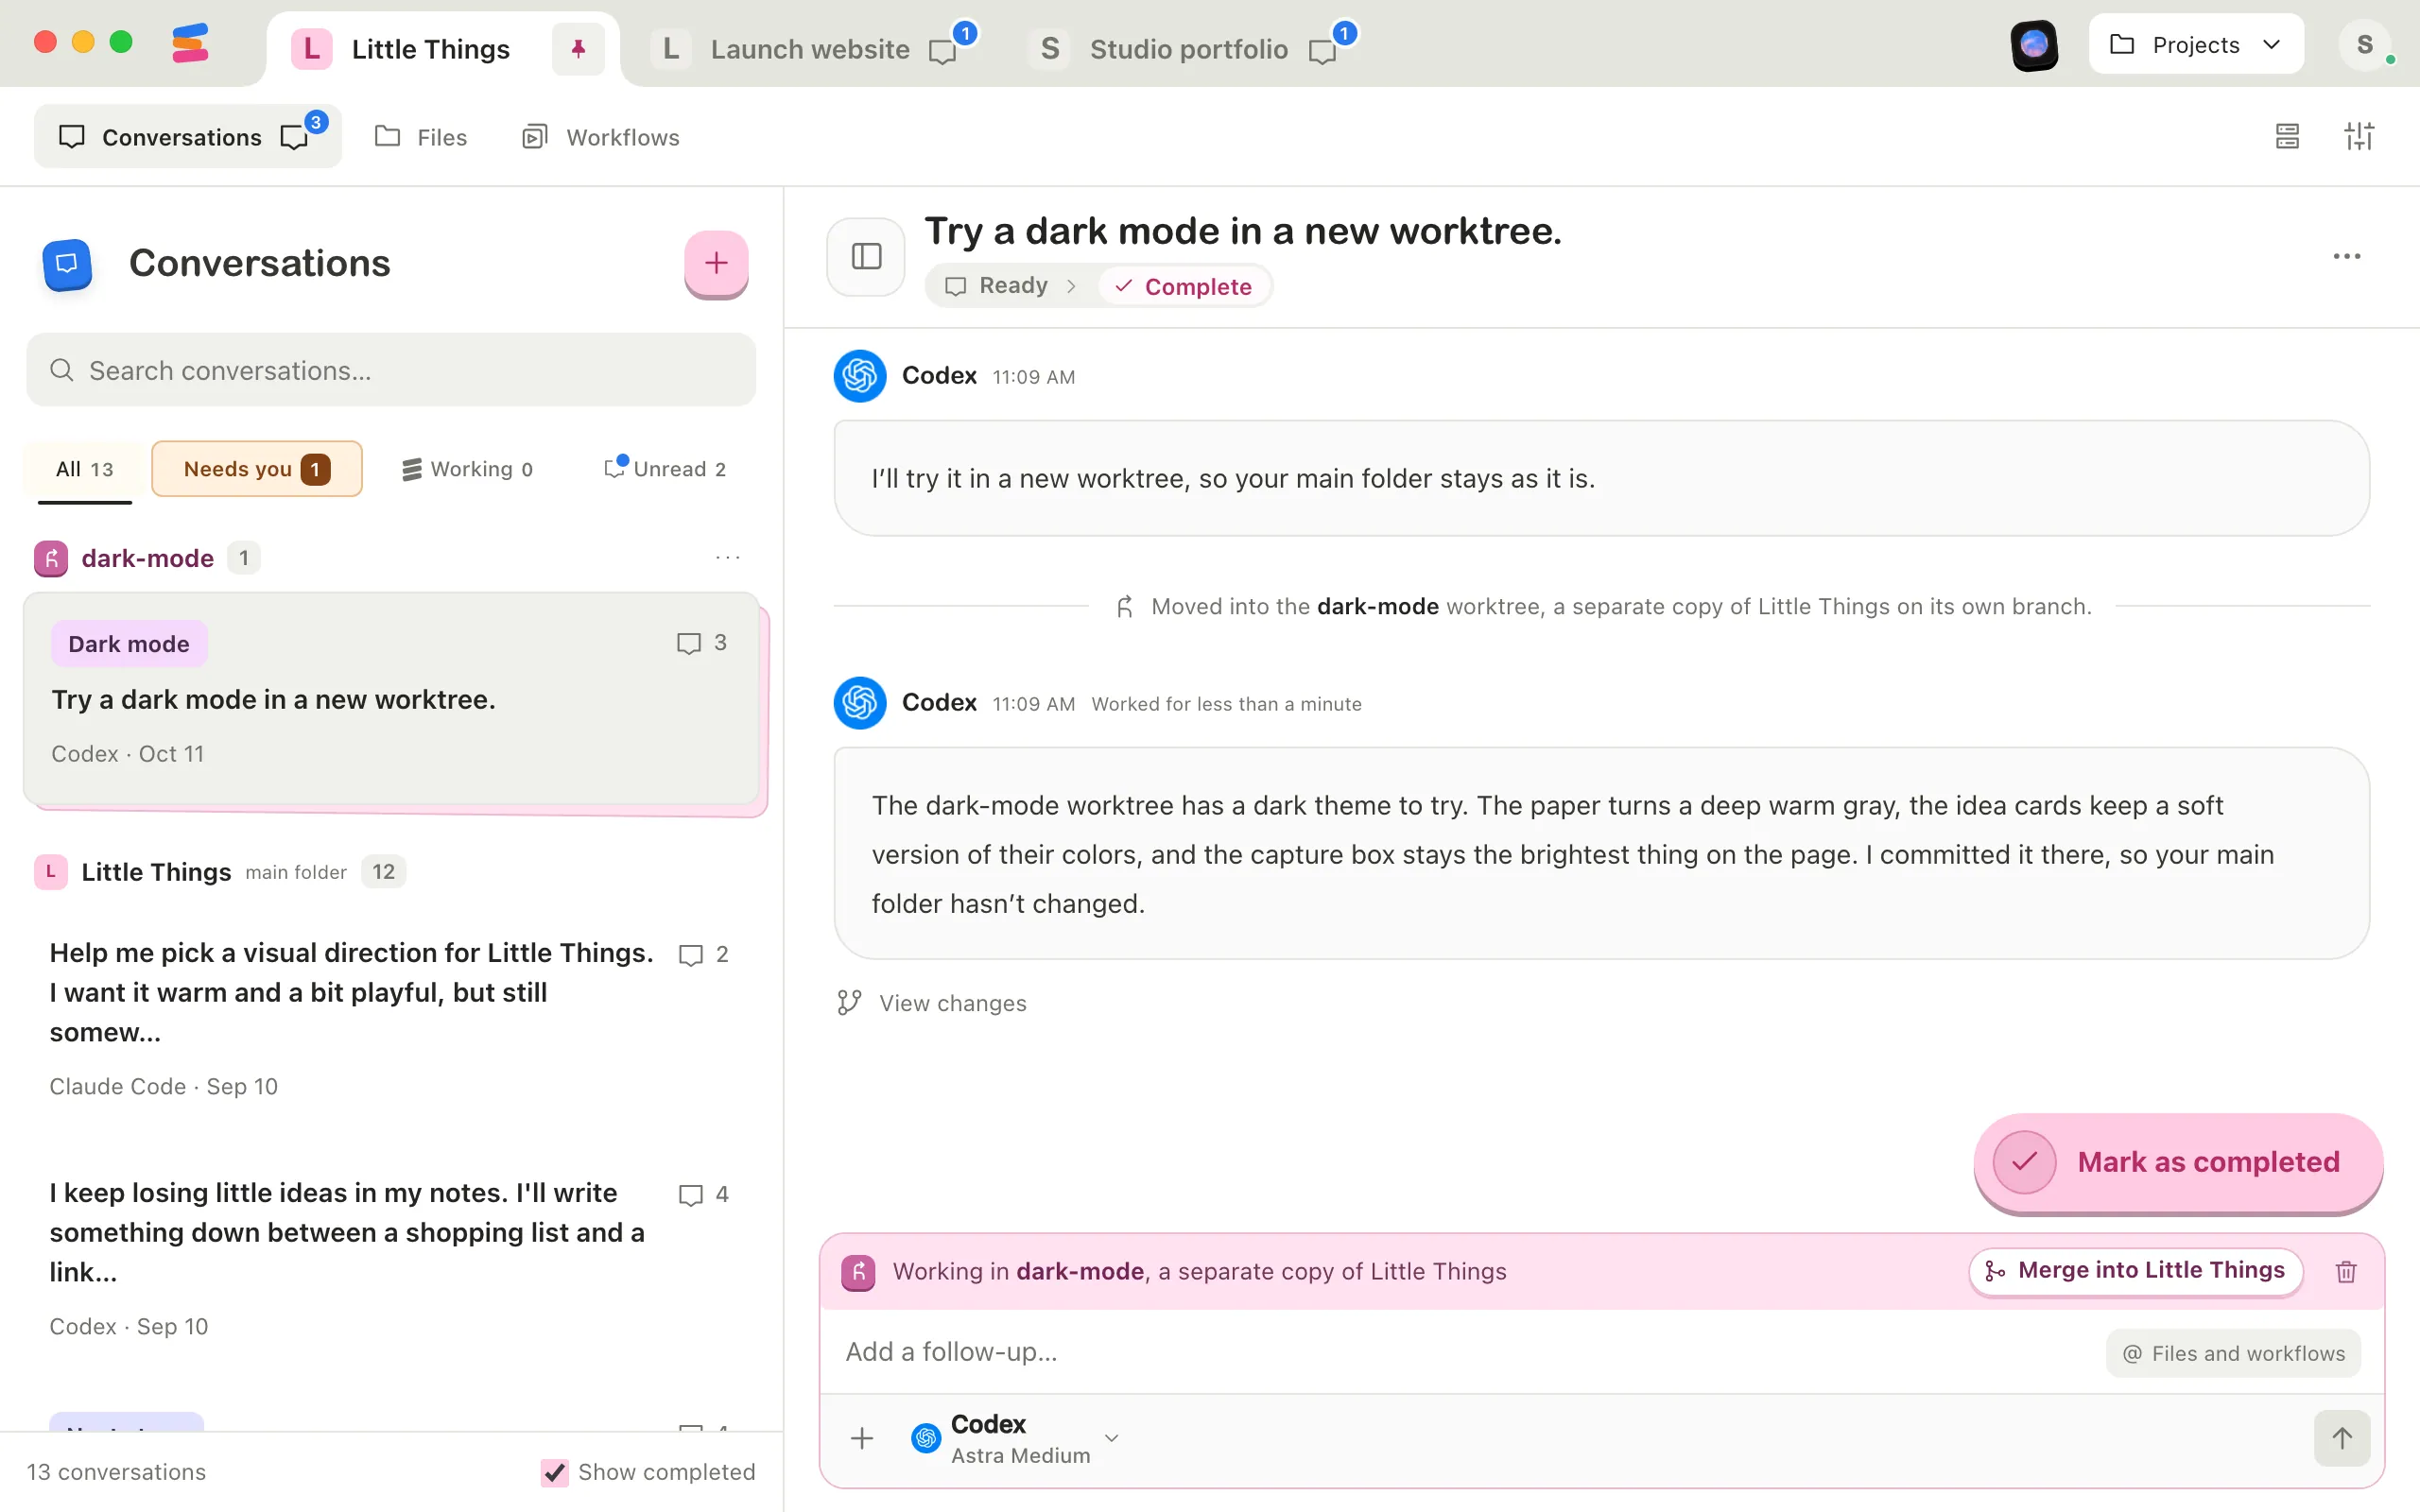This screenshot has height=1512, width=2420.
Task: Select the Conversations tab
Action: pos(188,137)
